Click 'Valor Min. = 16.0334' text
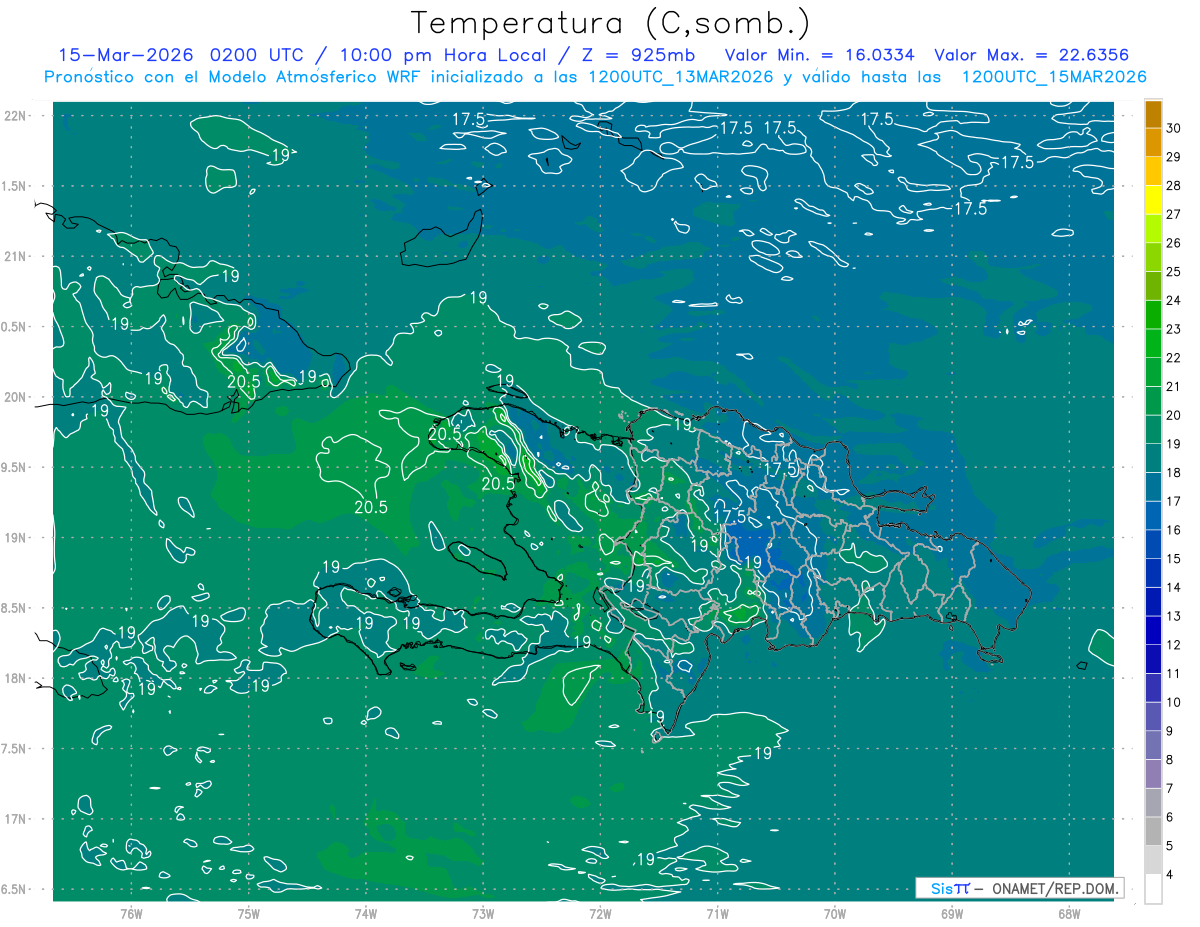 coord(821,55)
